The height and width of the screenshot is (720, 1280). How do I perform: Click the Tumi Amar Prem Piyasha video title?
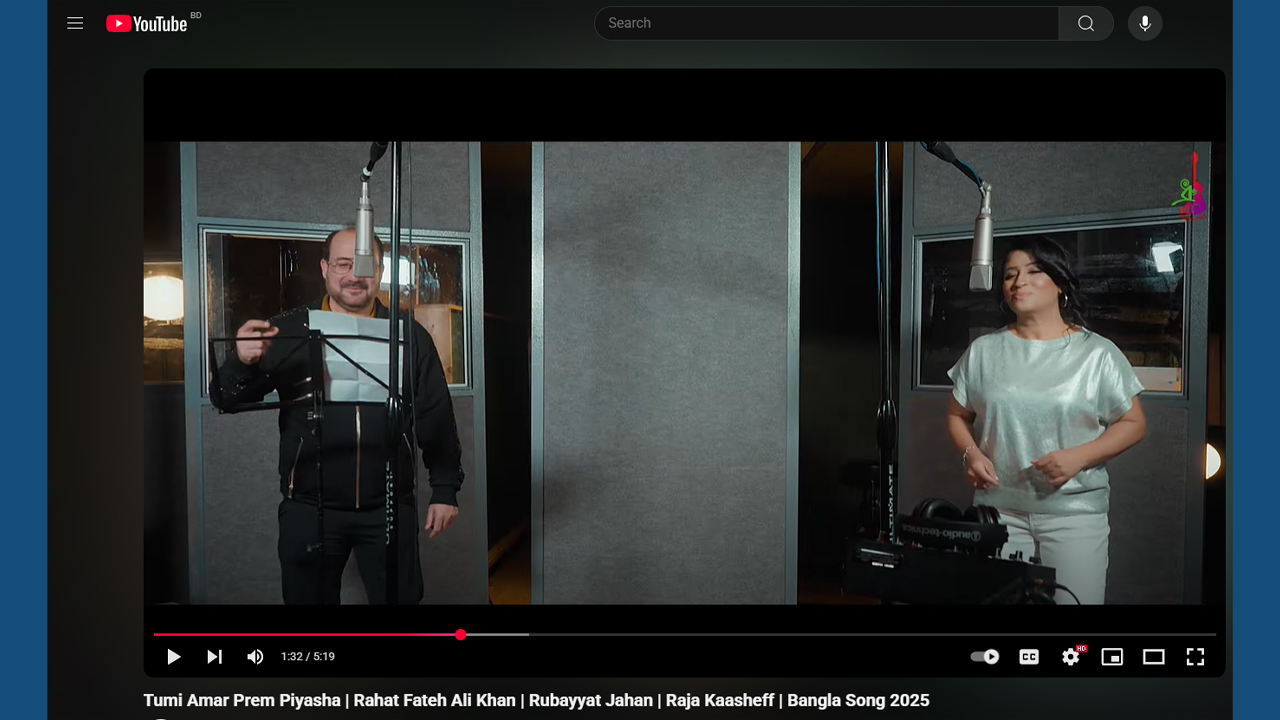coord(536,700)
